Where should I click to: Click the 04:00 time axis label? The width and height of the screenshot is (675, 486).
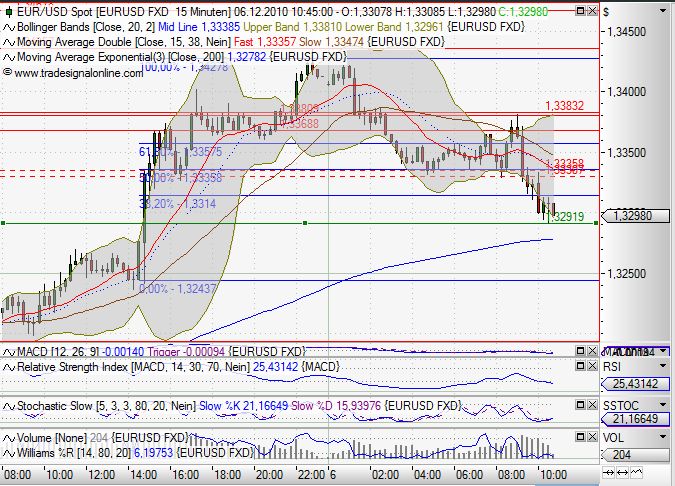[x=427, y=475]
